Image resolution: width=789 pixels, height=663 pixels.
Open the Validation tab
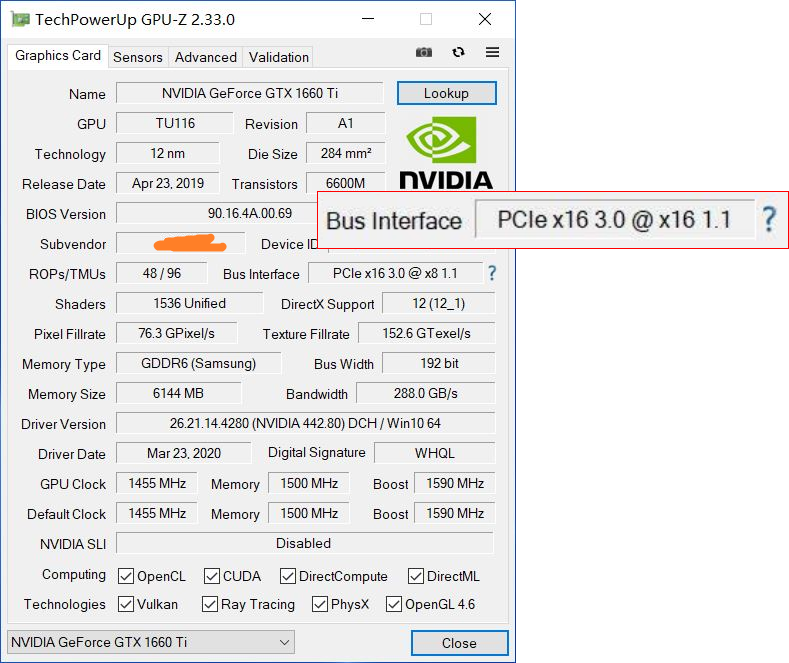point(278,57)
